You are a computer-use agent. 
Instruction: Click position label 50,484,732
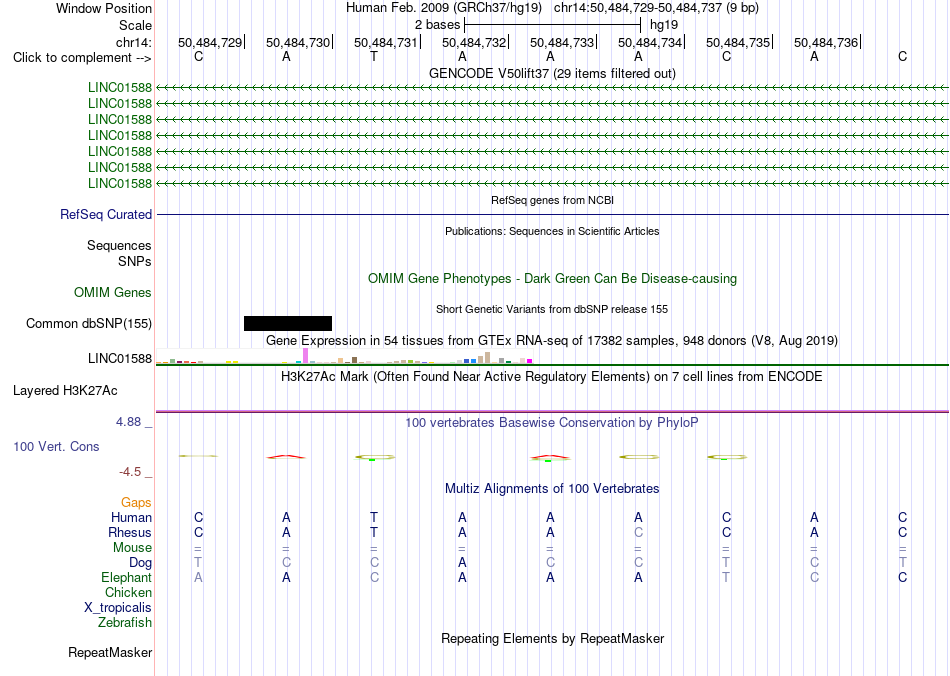[474, 42]
